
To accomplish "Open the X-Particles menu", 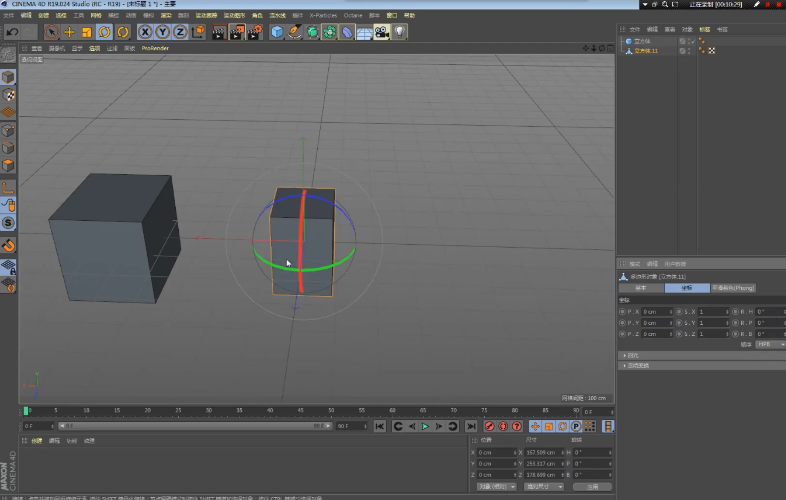I will [x=323, y=16].
